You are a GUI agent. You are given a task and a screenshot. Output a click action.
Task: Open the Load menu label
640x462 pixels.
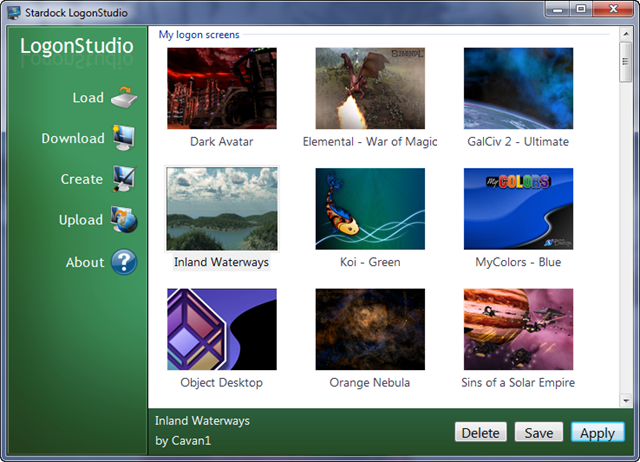tap(88, 98)
